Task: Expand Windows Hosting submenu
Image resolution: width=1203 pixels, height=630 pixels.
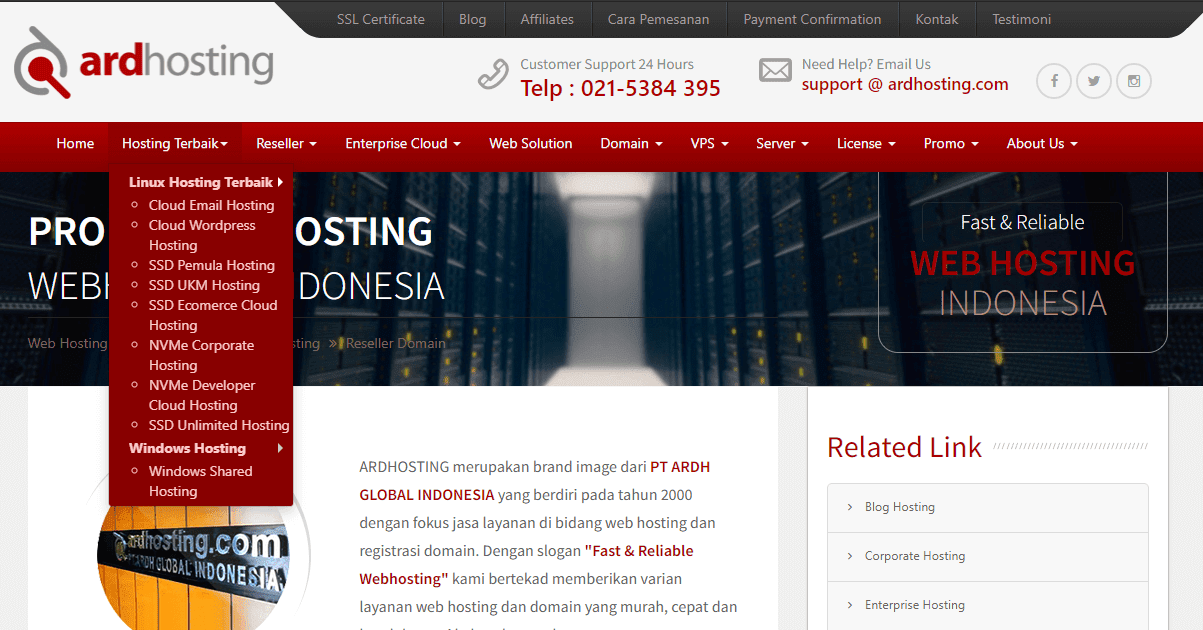Action: click(206, 448)
